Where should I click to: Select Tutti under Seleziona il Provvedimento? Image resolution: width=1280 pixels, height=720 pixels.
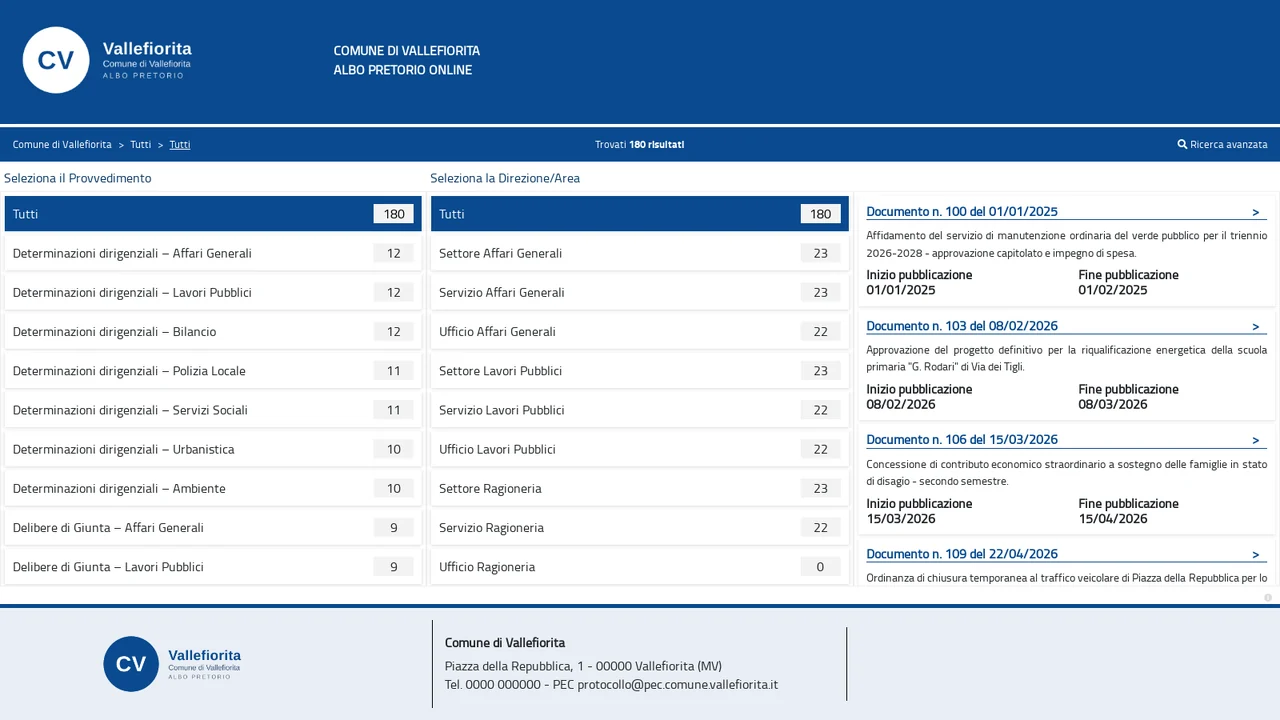pos(213,214)
